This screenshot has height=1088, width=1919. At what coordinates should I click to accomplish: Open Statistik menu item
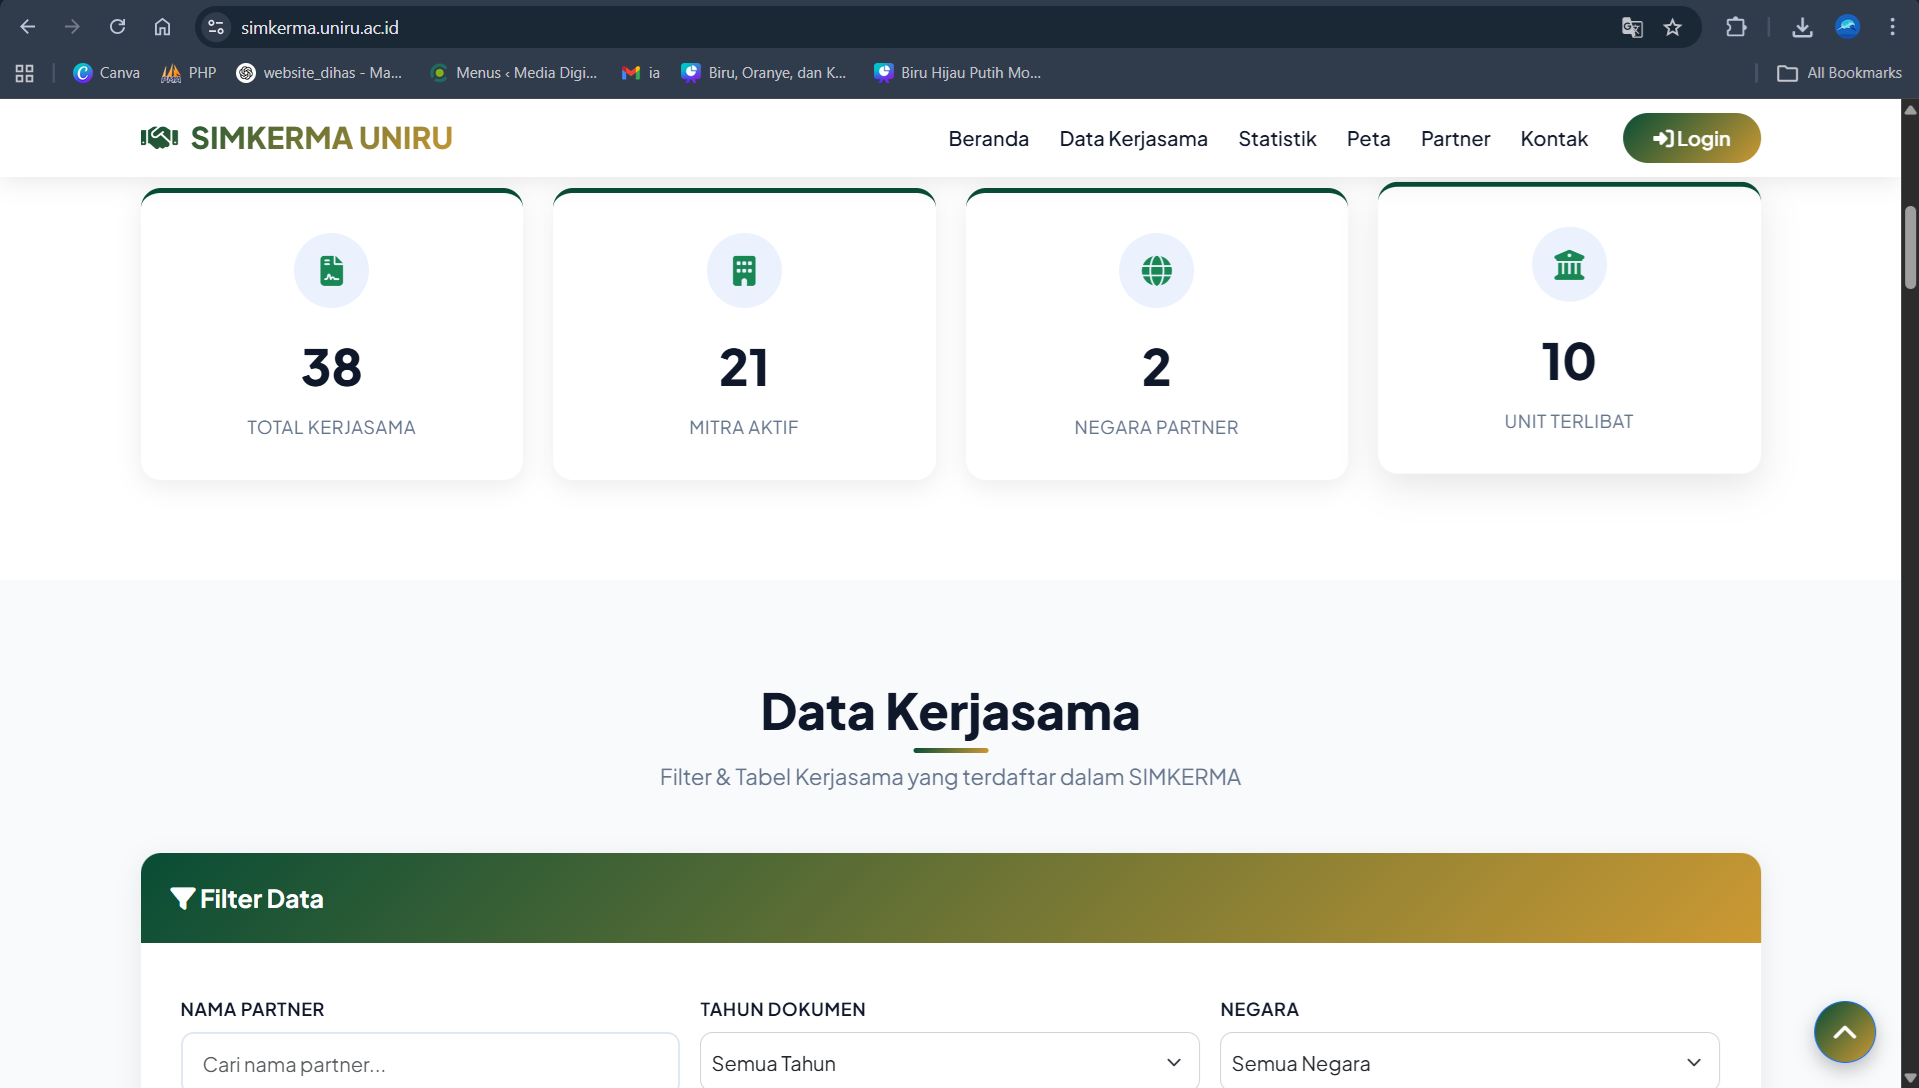pos(1277,139)
